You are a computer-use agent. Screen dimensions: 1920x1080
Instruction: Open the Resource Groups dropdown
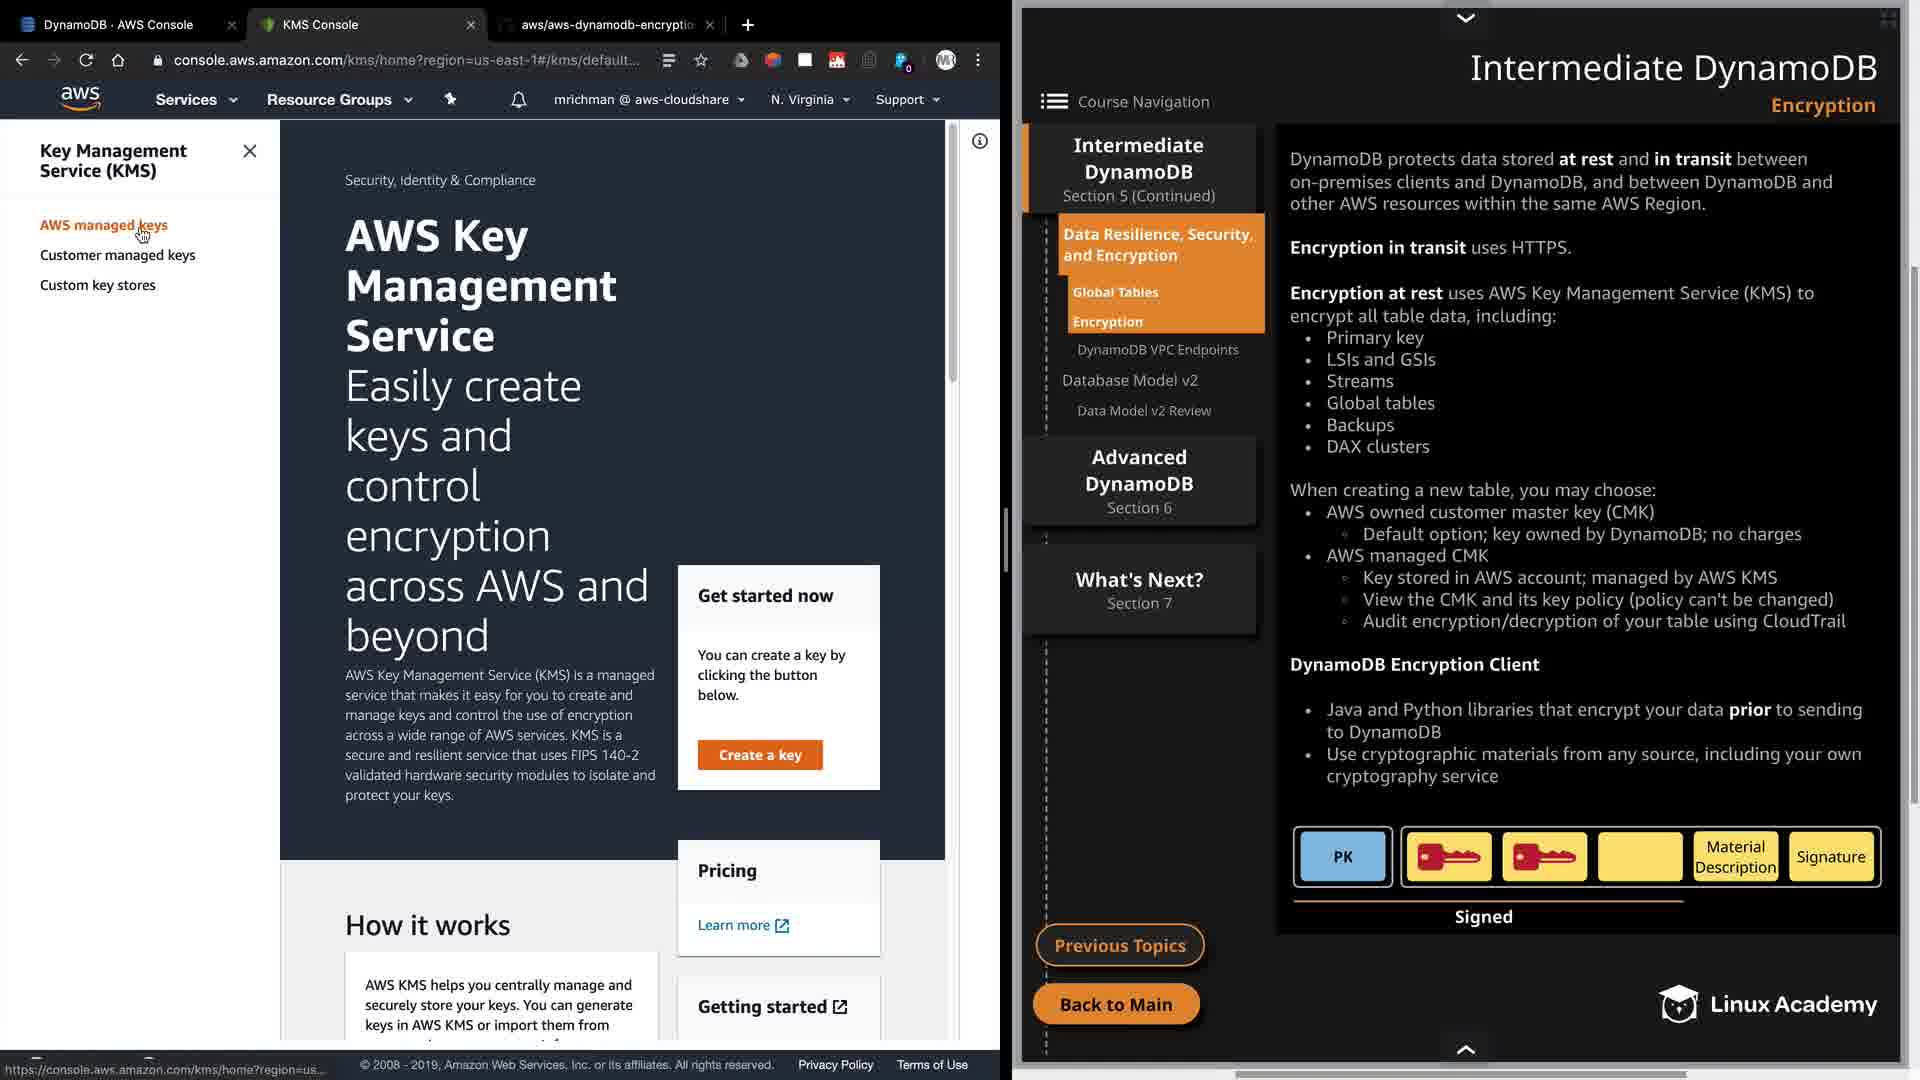[x=339, y=100]
